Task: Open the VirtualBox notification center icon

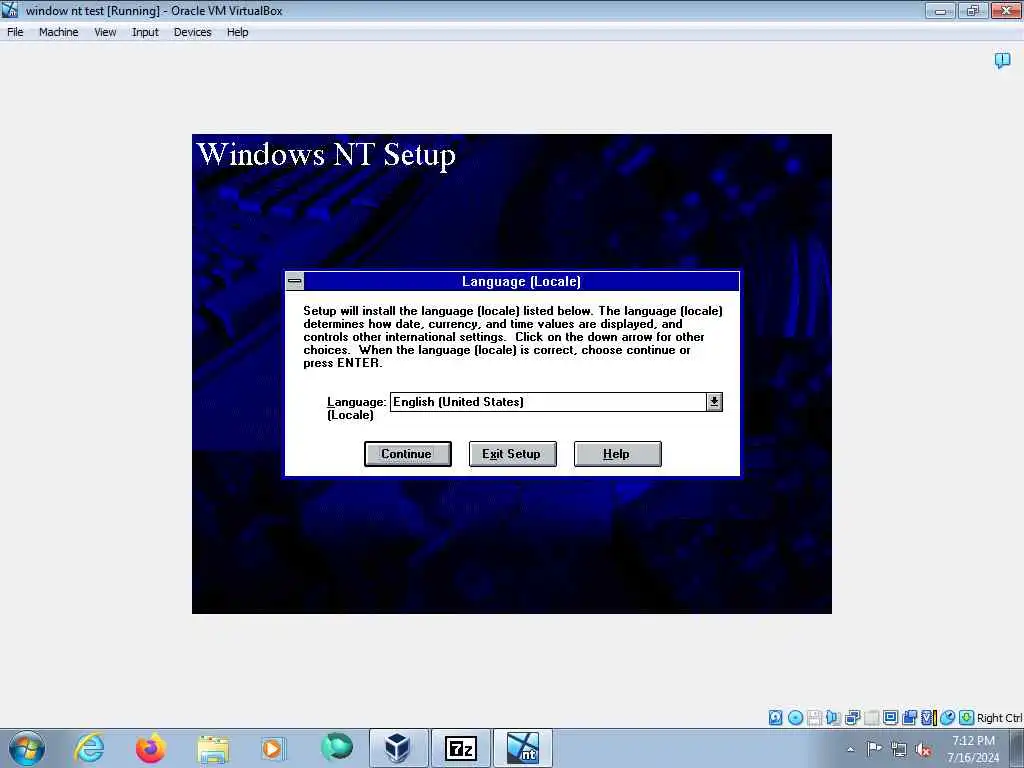Action: coord(1002,61)
